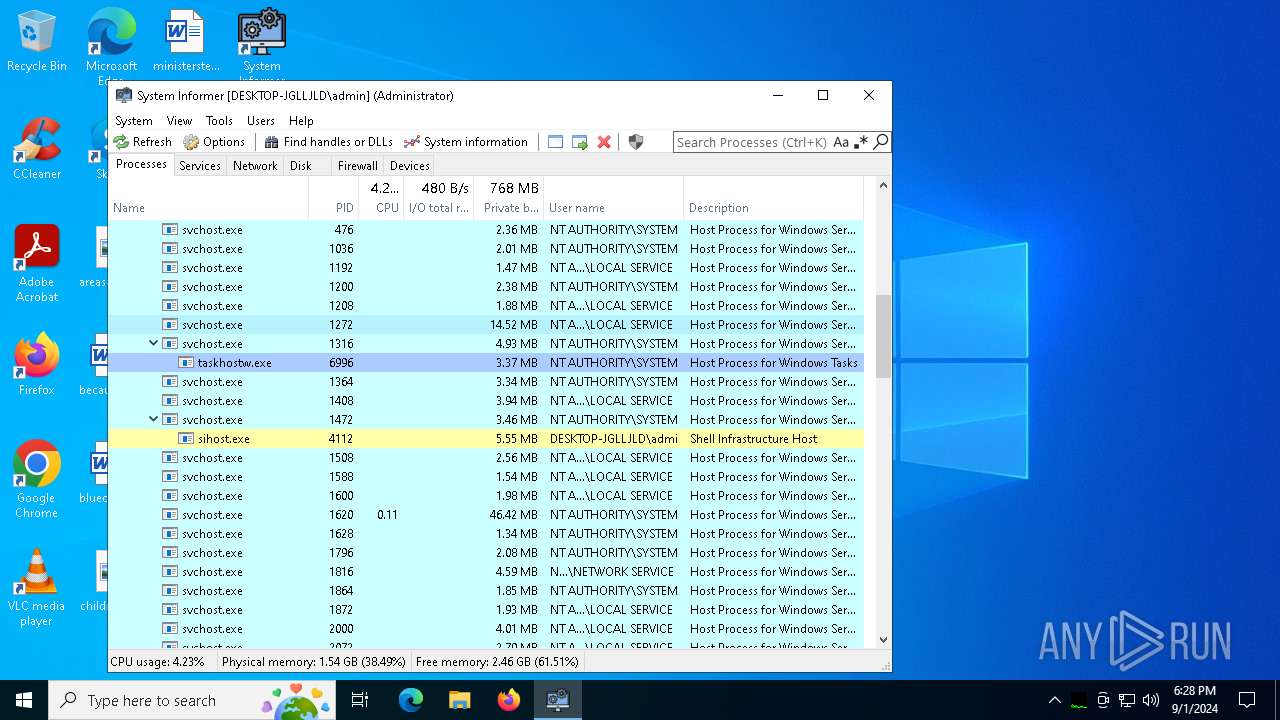Screen dimensions: 1280x720
Task: Select the taskhostw.exe process row
Action: [x=486, y=363]
